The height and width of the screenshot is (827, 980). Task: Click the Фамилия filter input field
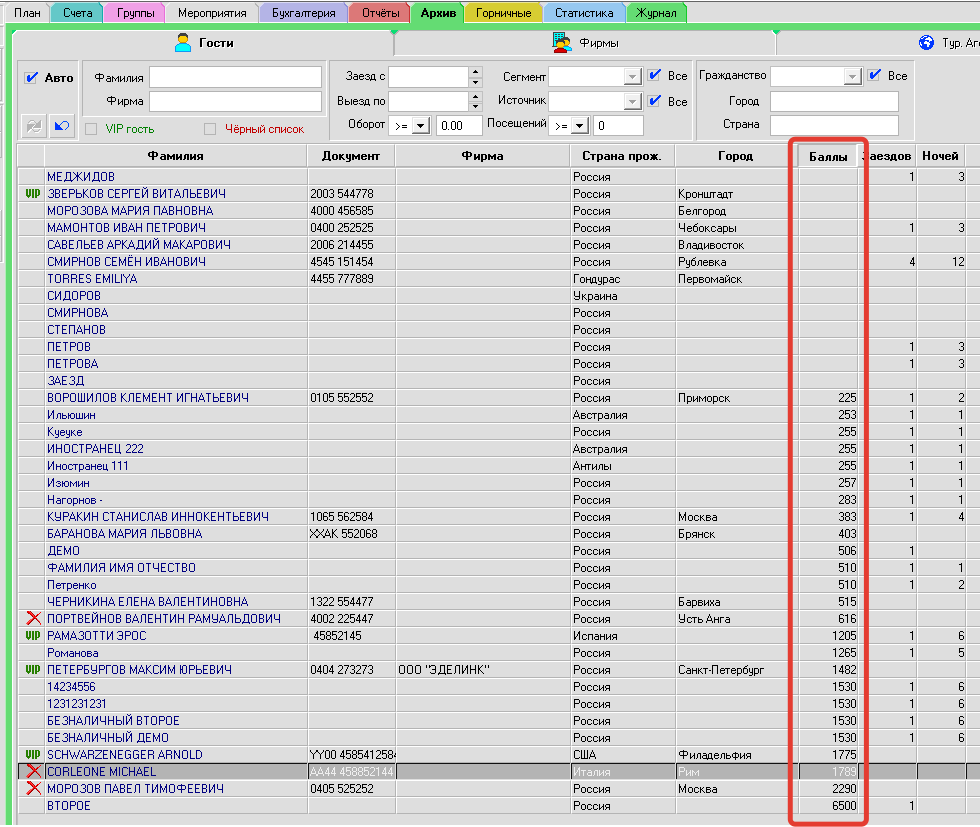[235, 77]
